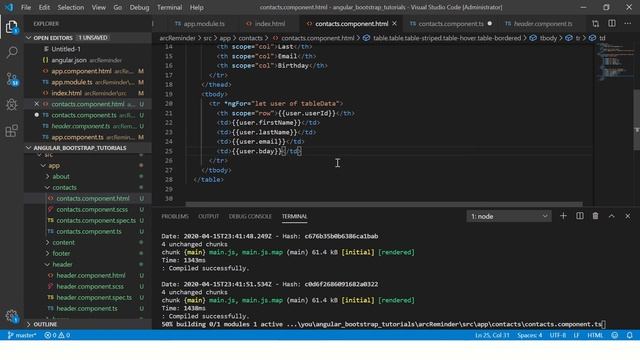Open the Selection menu
Image resolution: width=640 pixels, height=360 pixels.
click(x=71, y=7)
